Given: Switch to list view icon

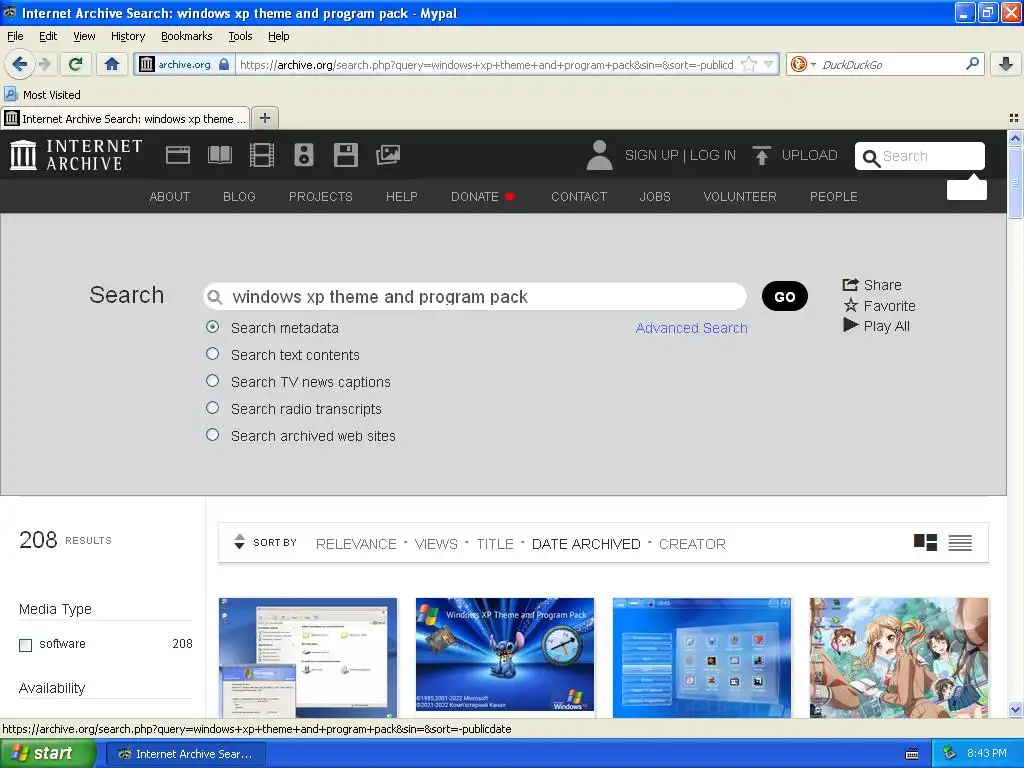Looking at the screenshot, I should 960,543.
